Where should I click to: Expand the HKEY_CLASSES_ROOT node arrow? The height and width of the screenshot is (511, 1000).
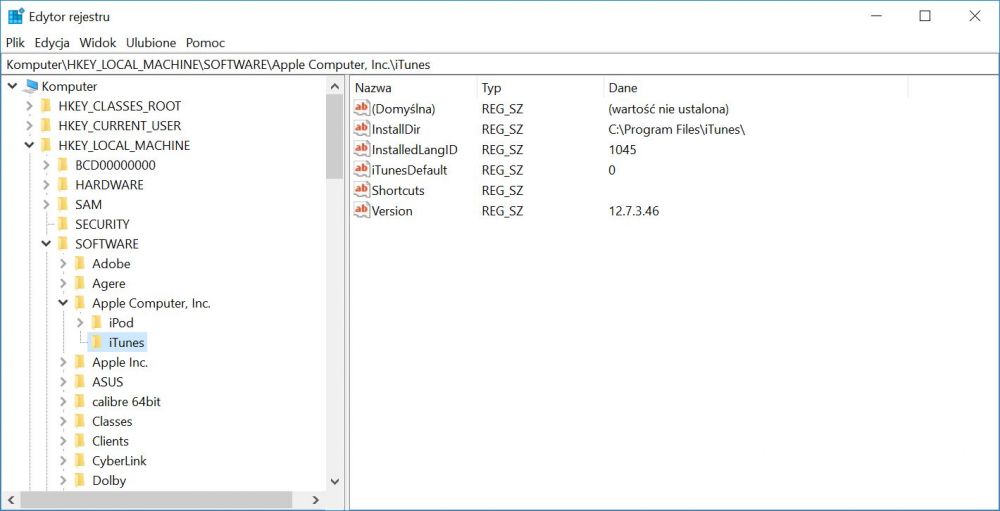29,106
